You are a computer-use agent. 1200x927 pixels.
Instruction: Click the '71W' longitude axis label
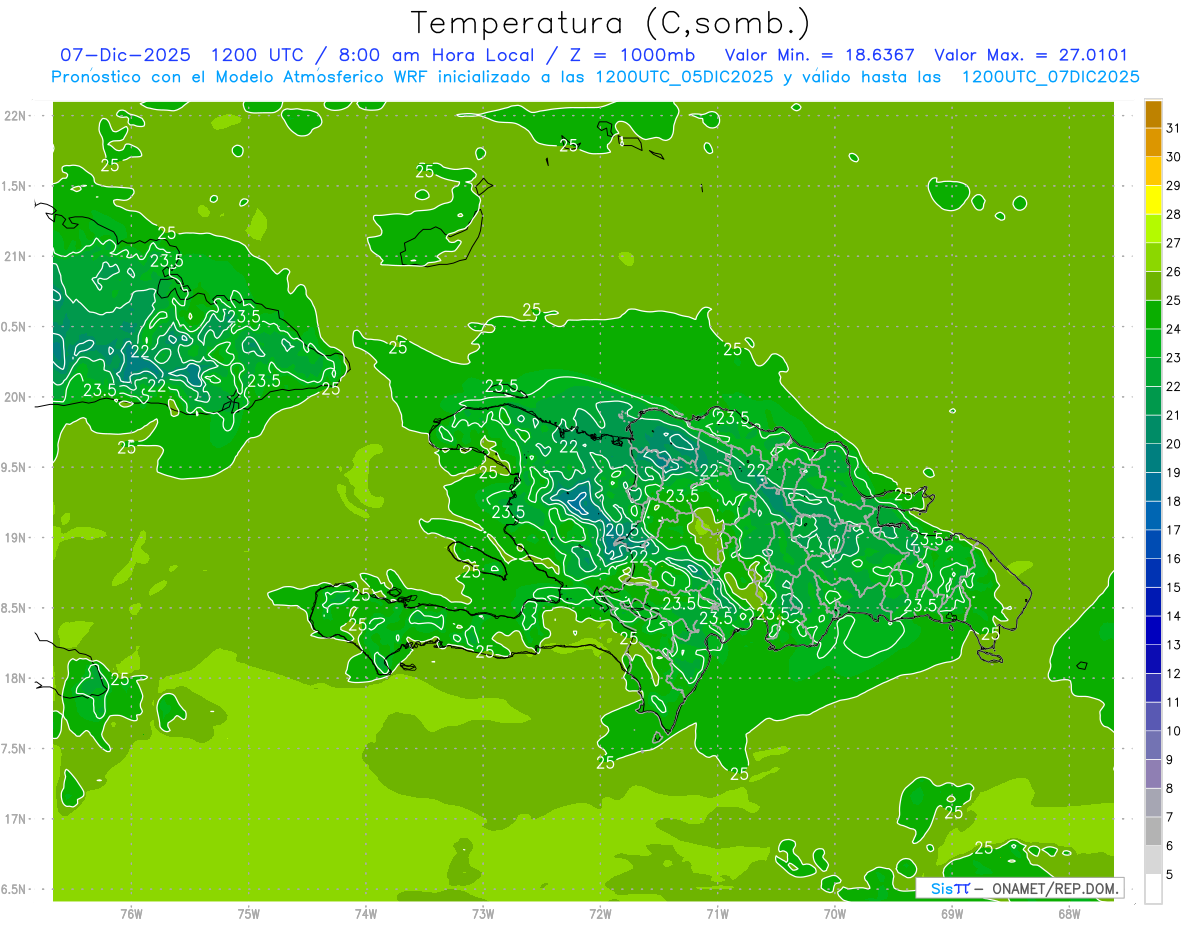click(717, 913)
